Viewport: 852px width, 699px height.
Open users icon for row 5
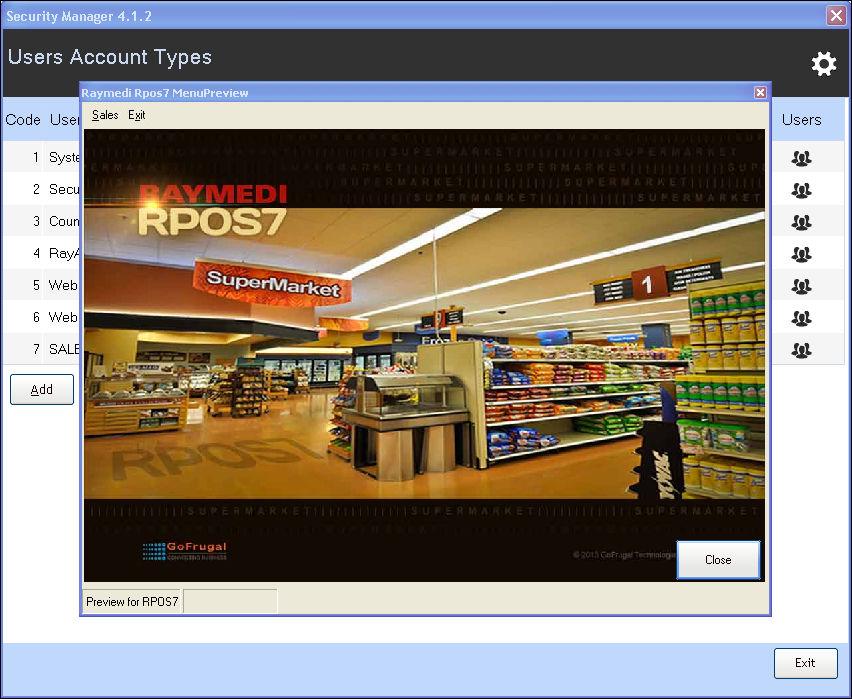(801, 286)
